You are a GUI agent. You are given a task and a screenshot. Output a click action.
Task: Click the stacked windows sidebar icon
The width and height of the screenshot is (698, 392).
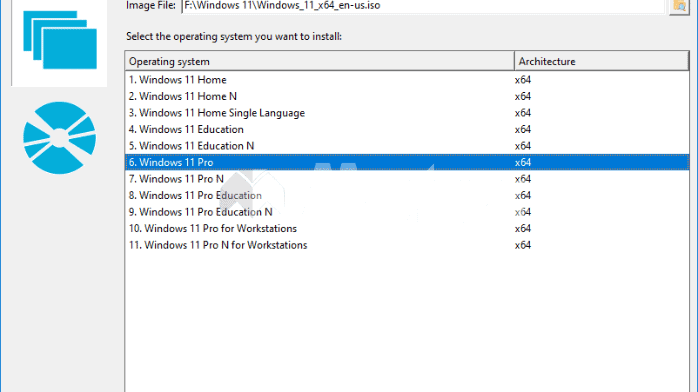click(x=60, y=40)
